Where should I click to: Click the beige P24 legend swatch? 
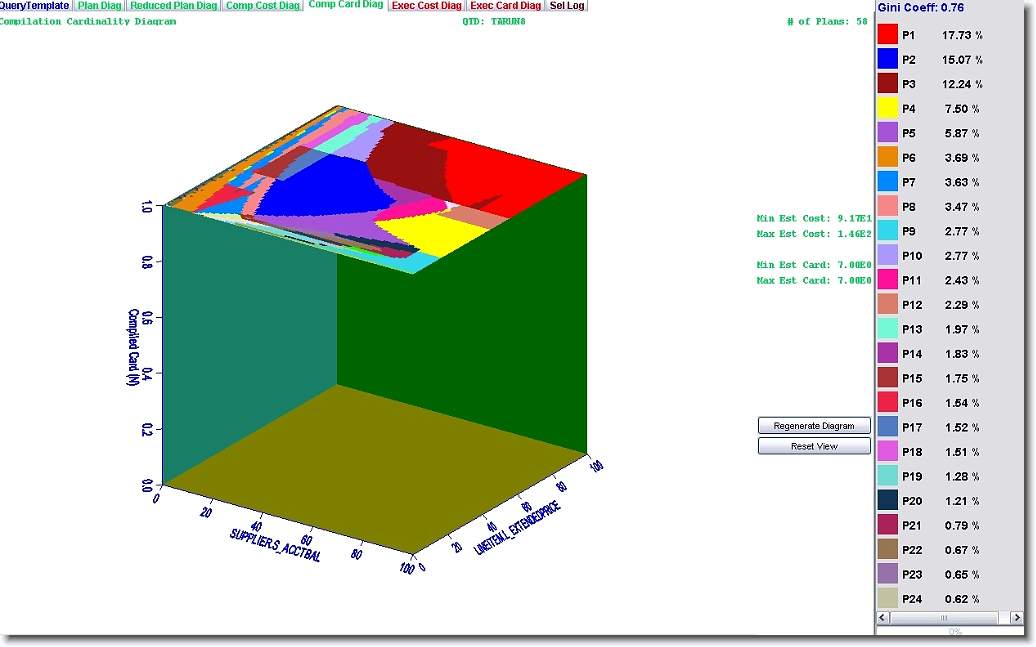click(x=887, y=599)
